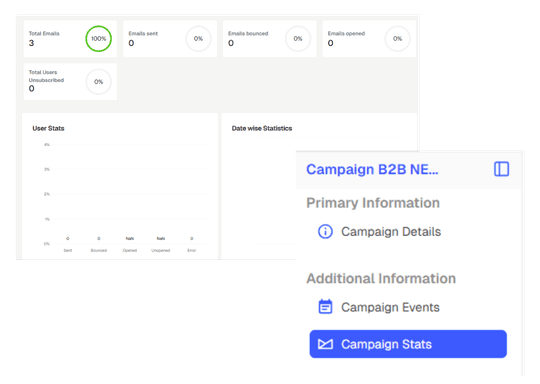Click the Campaign Details info icon
The height and width of the screenshot is (384, 540).
325,231
